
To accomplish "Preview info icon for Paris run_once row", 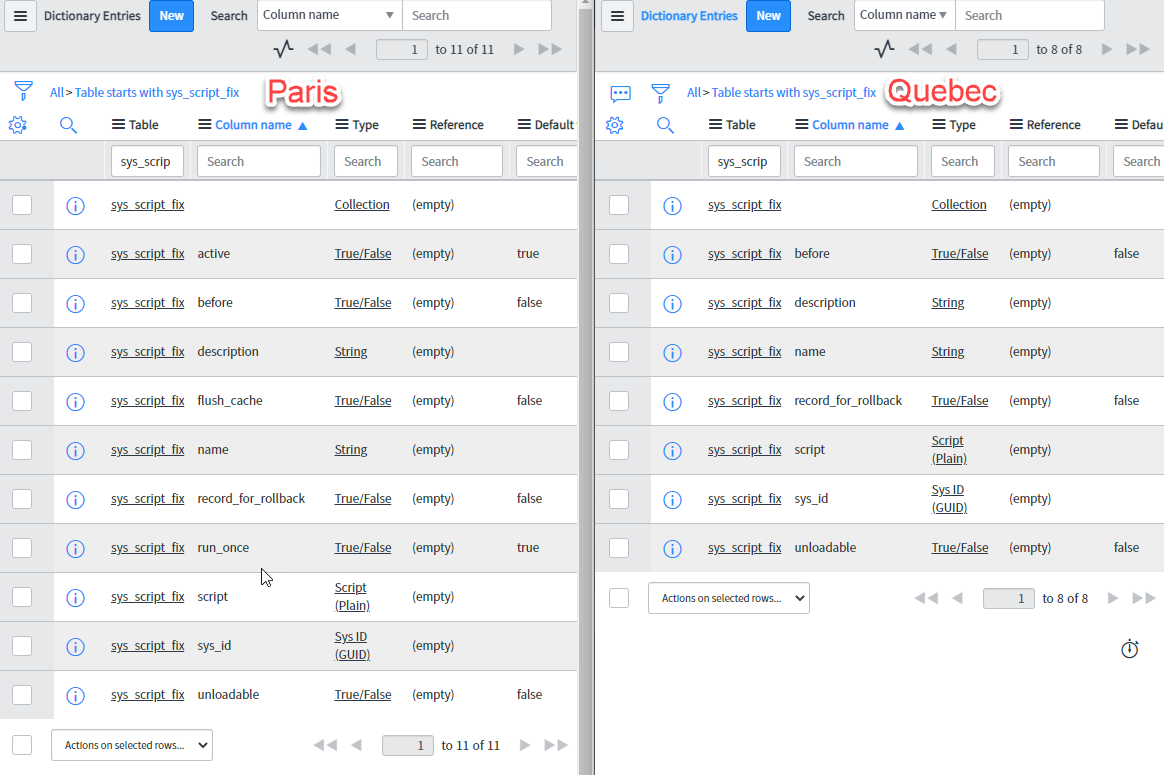I will pyautogui.click(x=75, y=549).
